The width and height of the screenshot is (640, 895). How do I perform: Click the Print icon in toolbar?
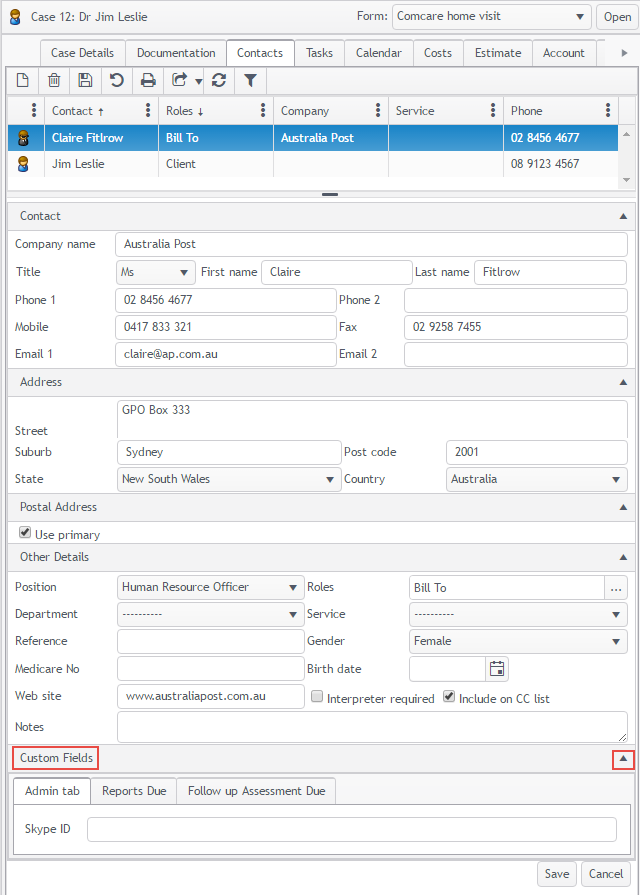click(x=148, y=81)
